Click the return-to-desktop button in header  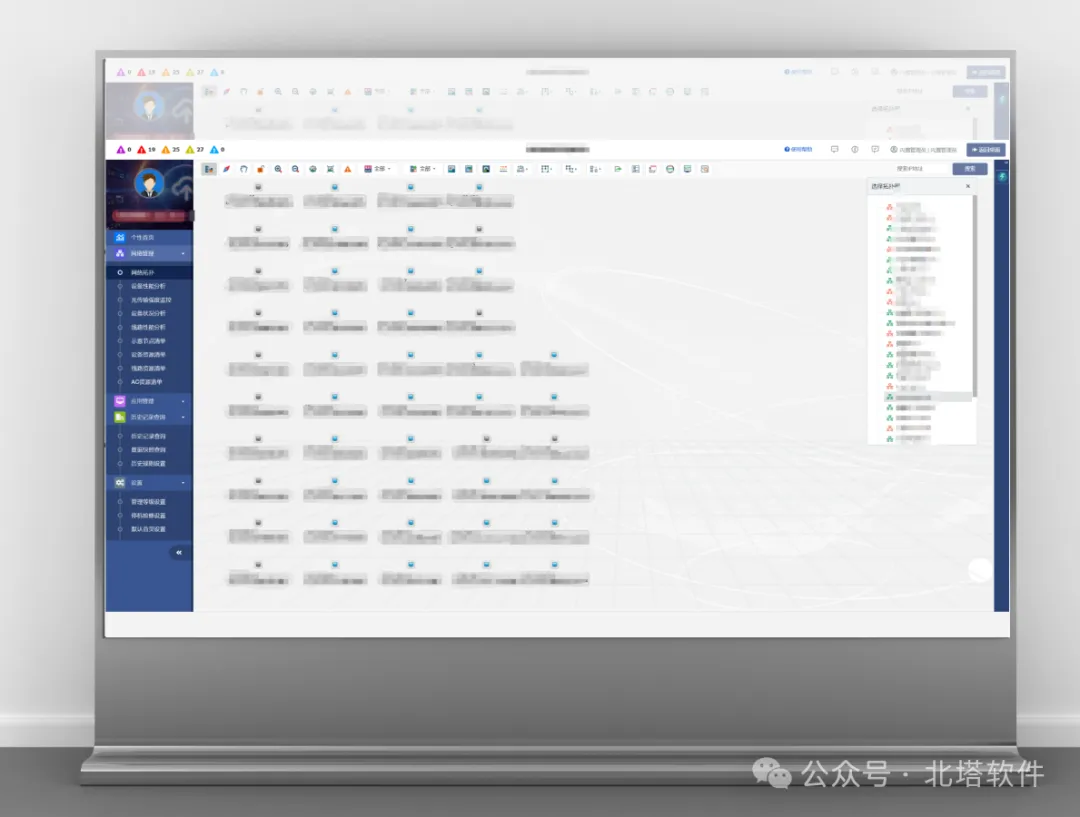pyautogui.click(x=986, y=149)
